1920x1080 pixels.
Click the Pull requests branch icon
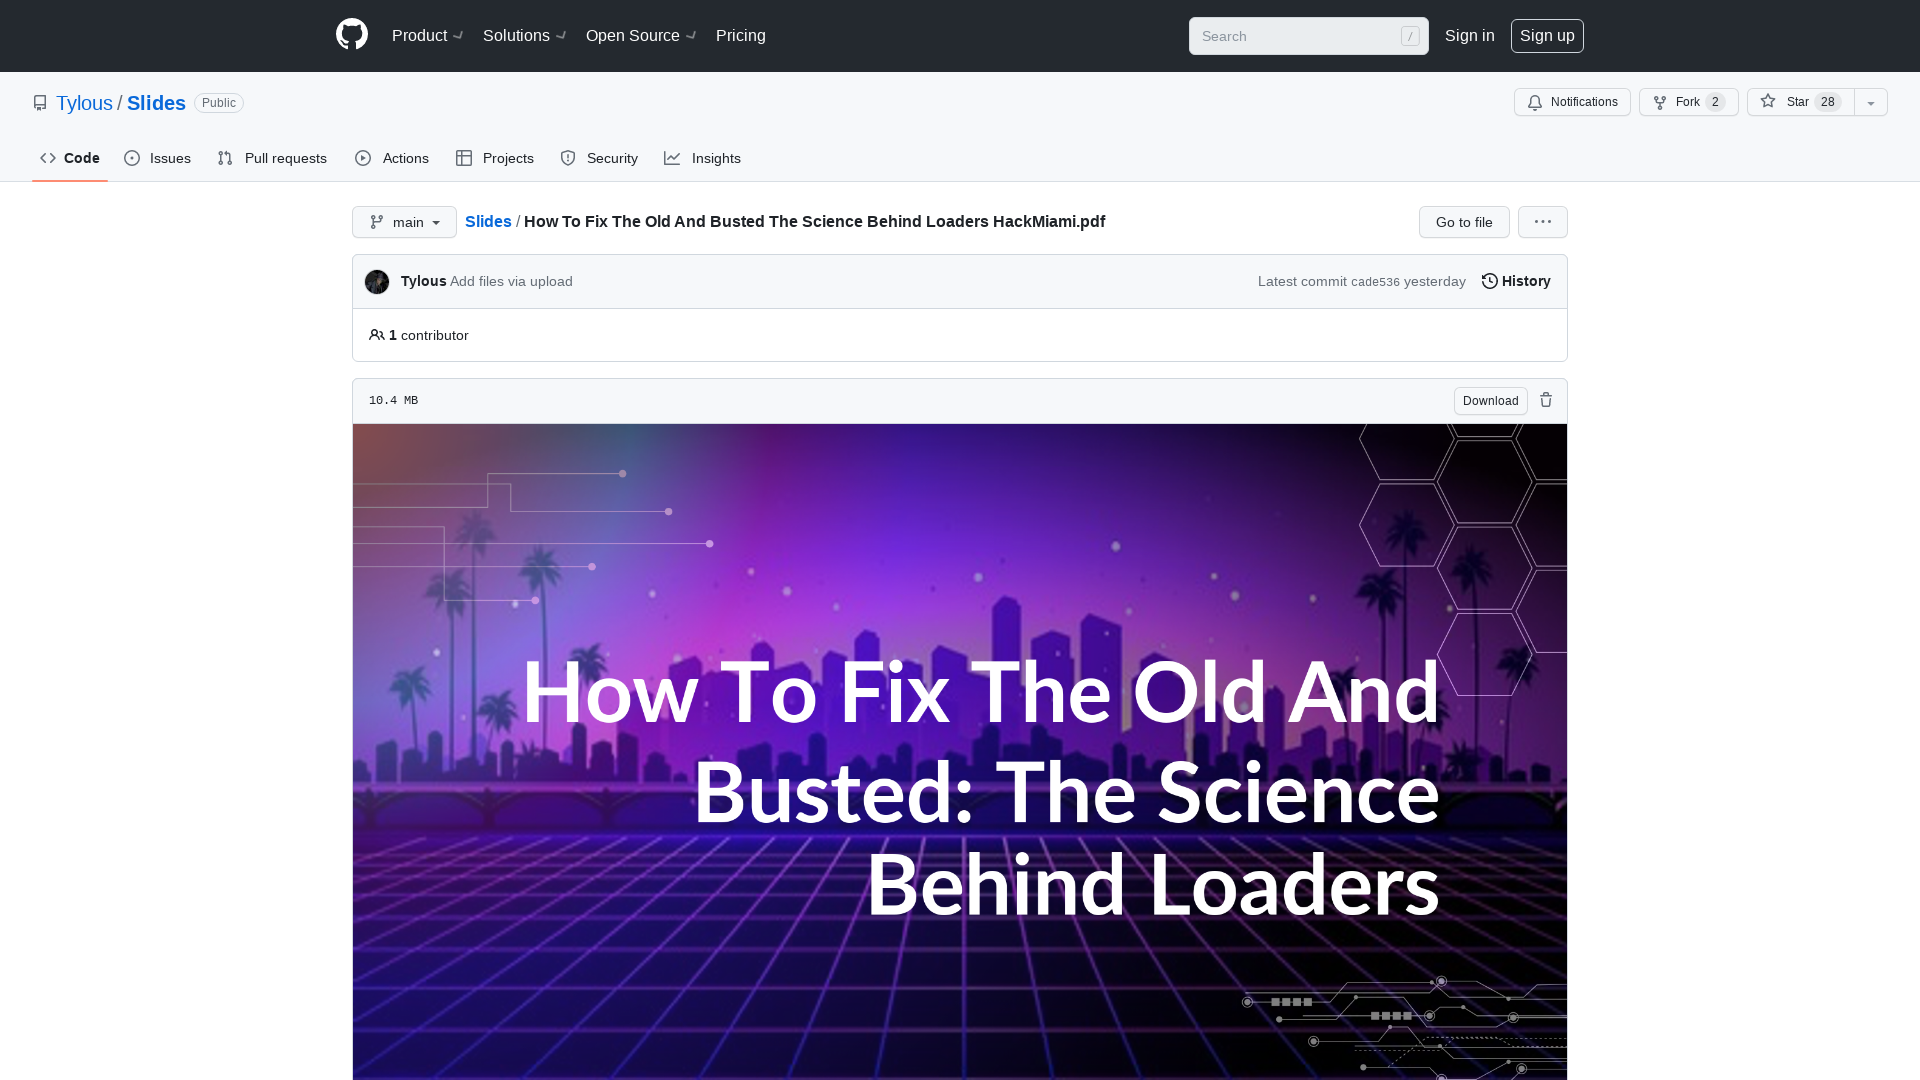pos(225,157)
